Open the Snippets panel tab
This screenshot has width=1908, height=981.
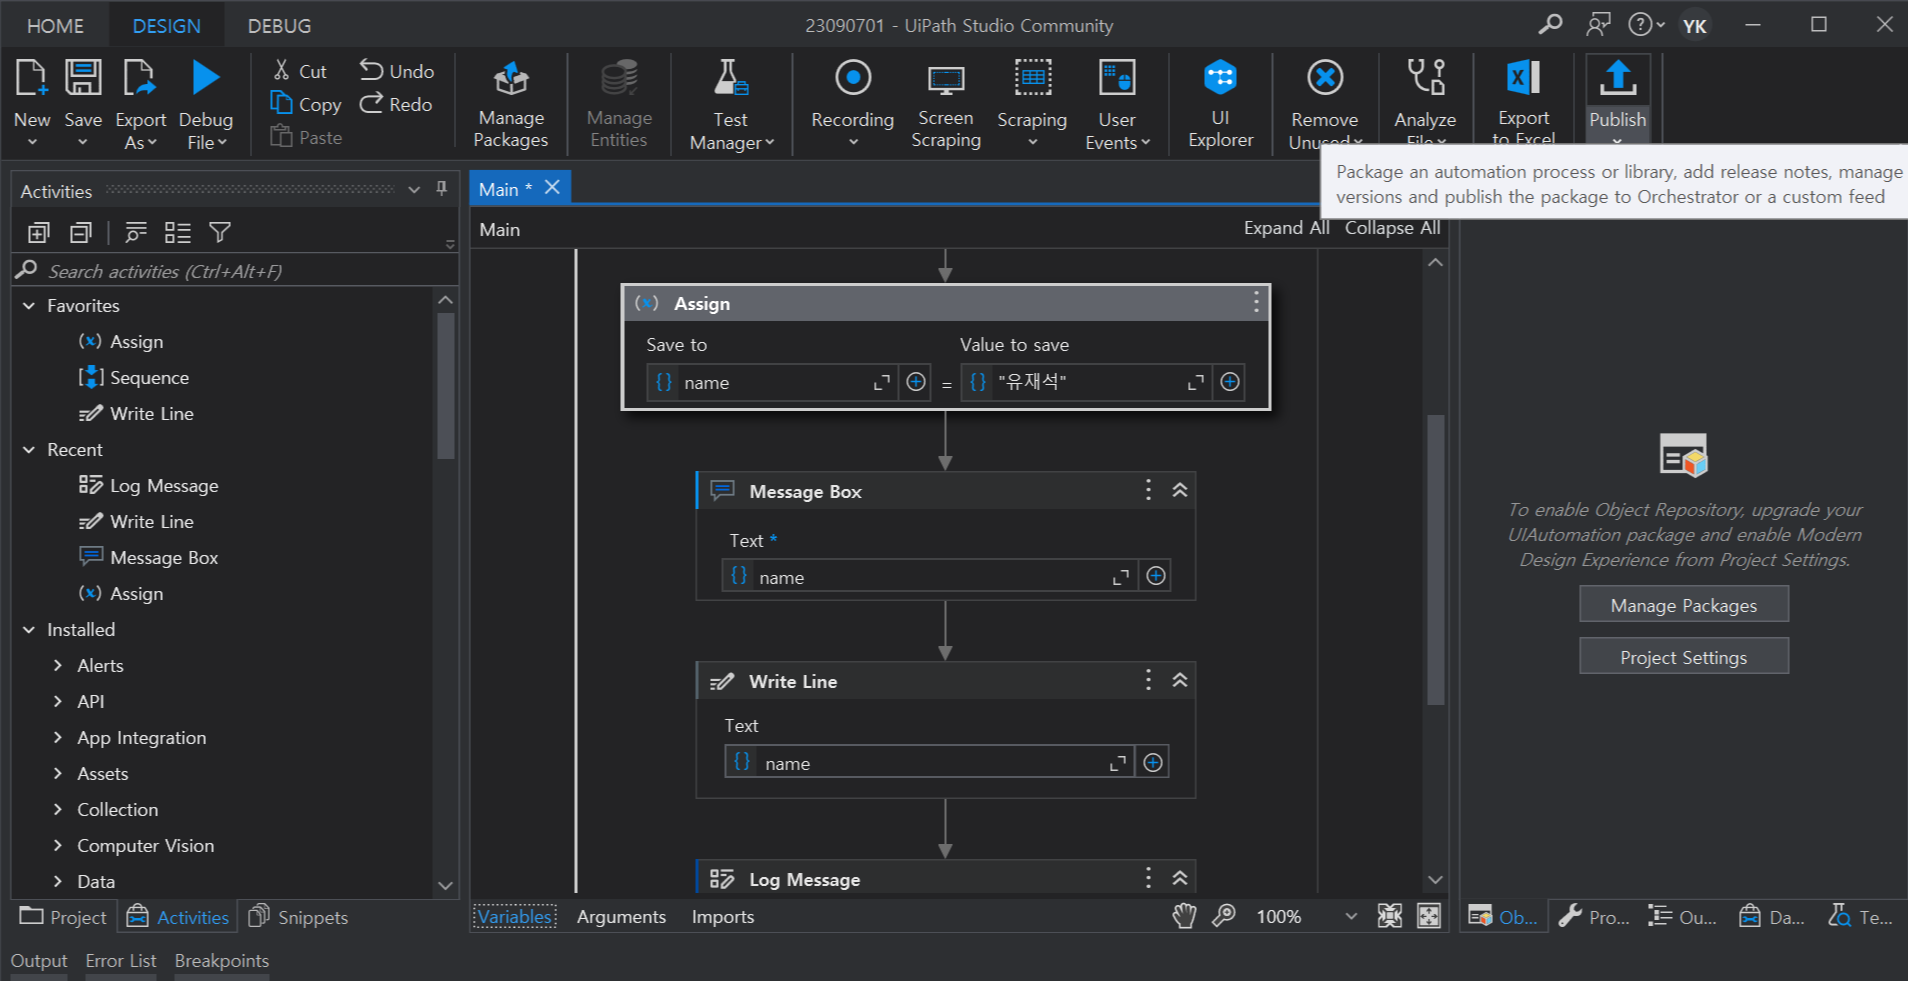click(298, 917)
